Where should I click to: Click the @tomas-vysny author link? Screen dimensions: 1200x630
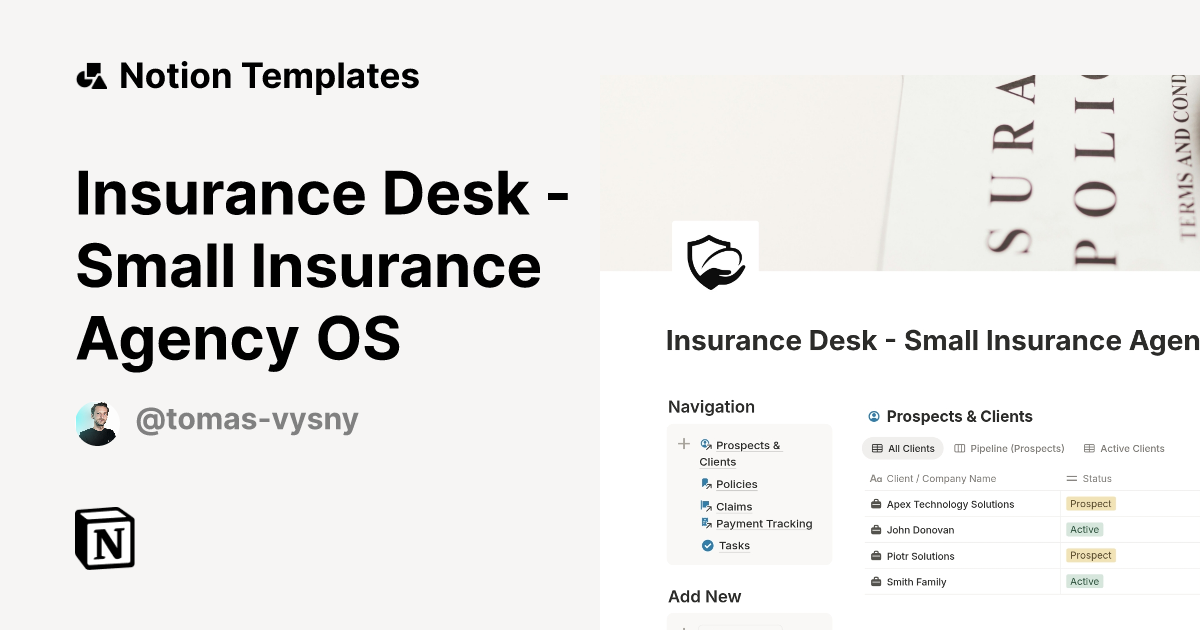pyautogui.click(x=247, y=419)
